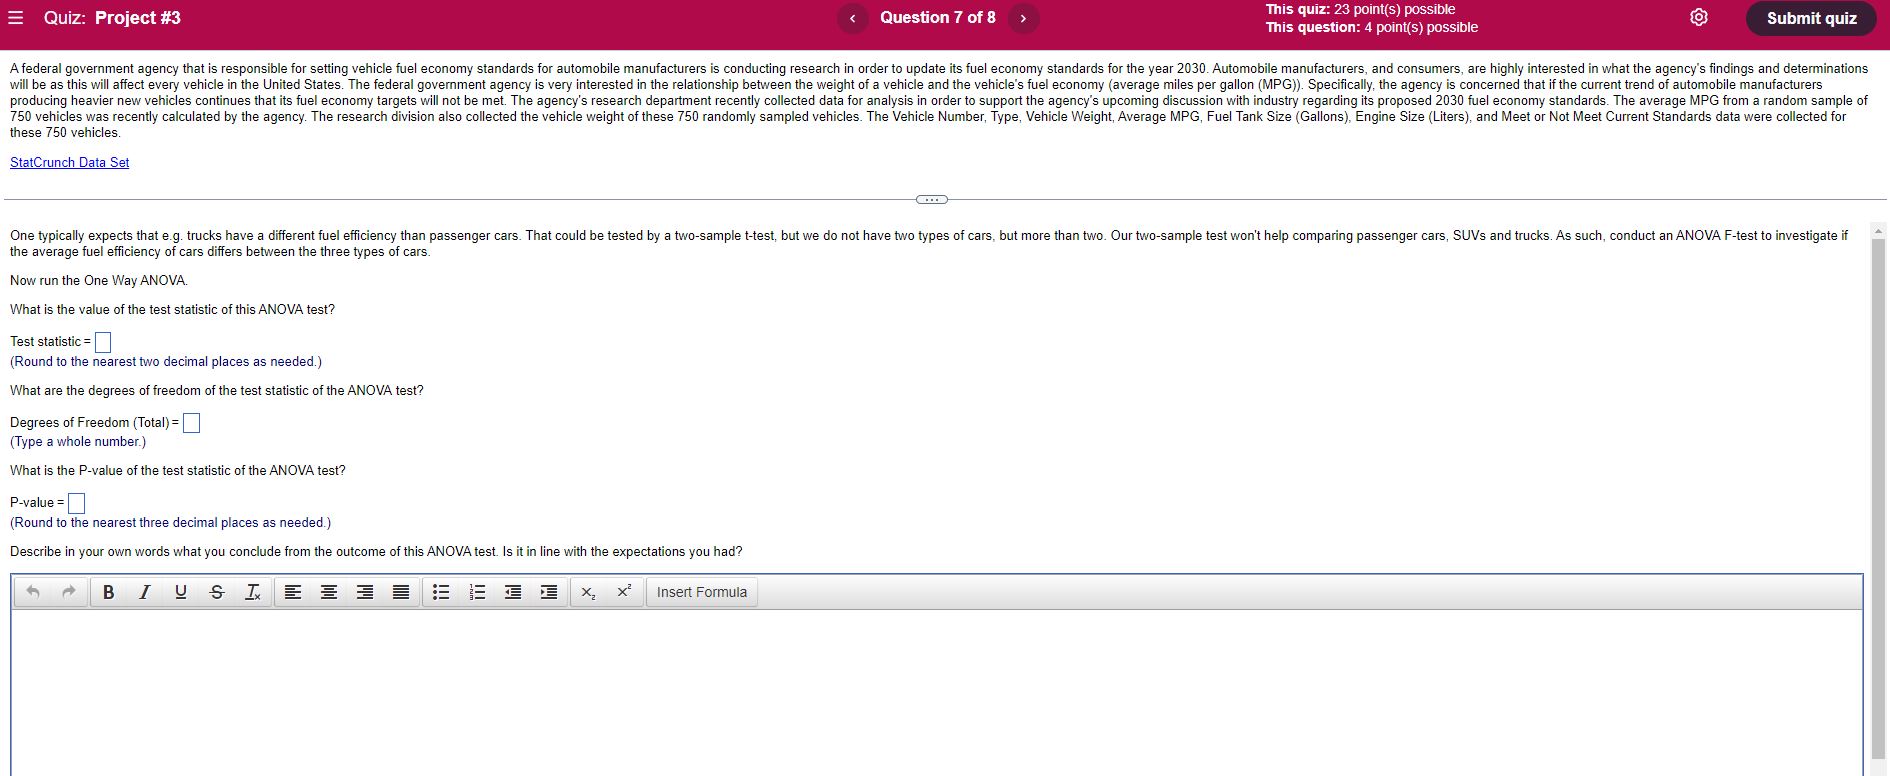Expand the collapsed ellipsis divider handle
The image size is (1890, 776).
[x=931, y=199]
